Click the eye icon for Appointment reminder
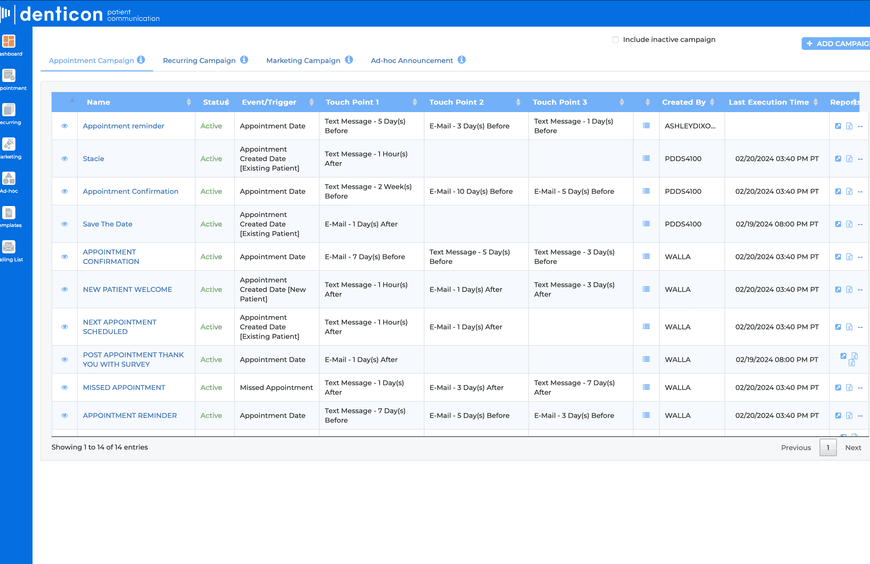Viewport: 870px width, 564px height. click(65, 126)
